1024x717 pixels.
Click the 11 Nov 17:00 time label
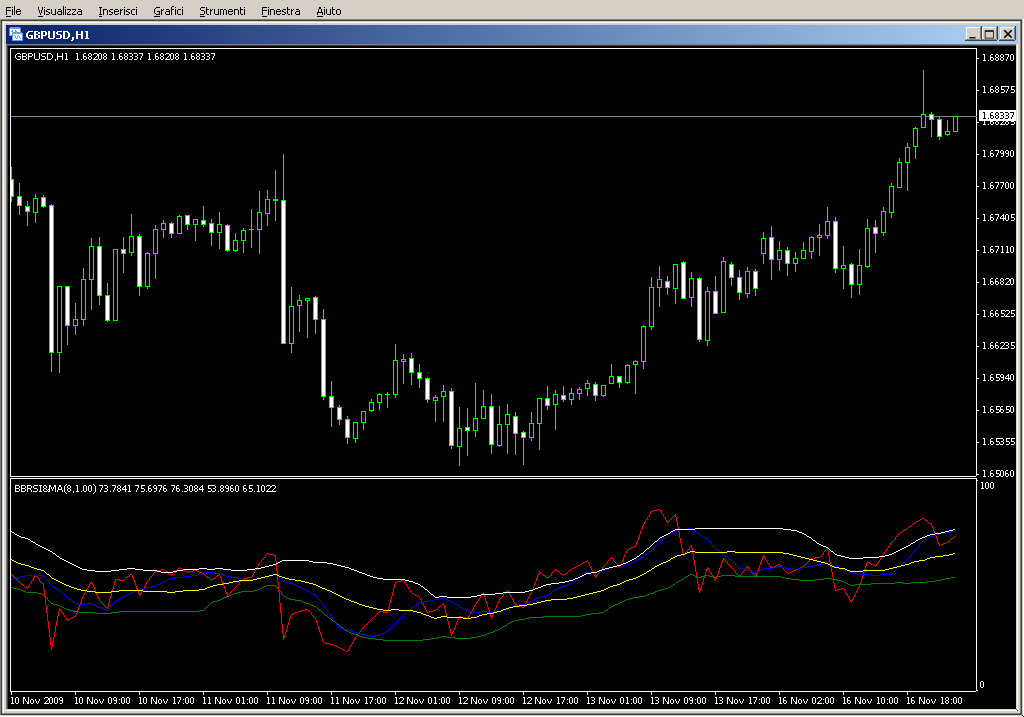[x=358, y=701]
